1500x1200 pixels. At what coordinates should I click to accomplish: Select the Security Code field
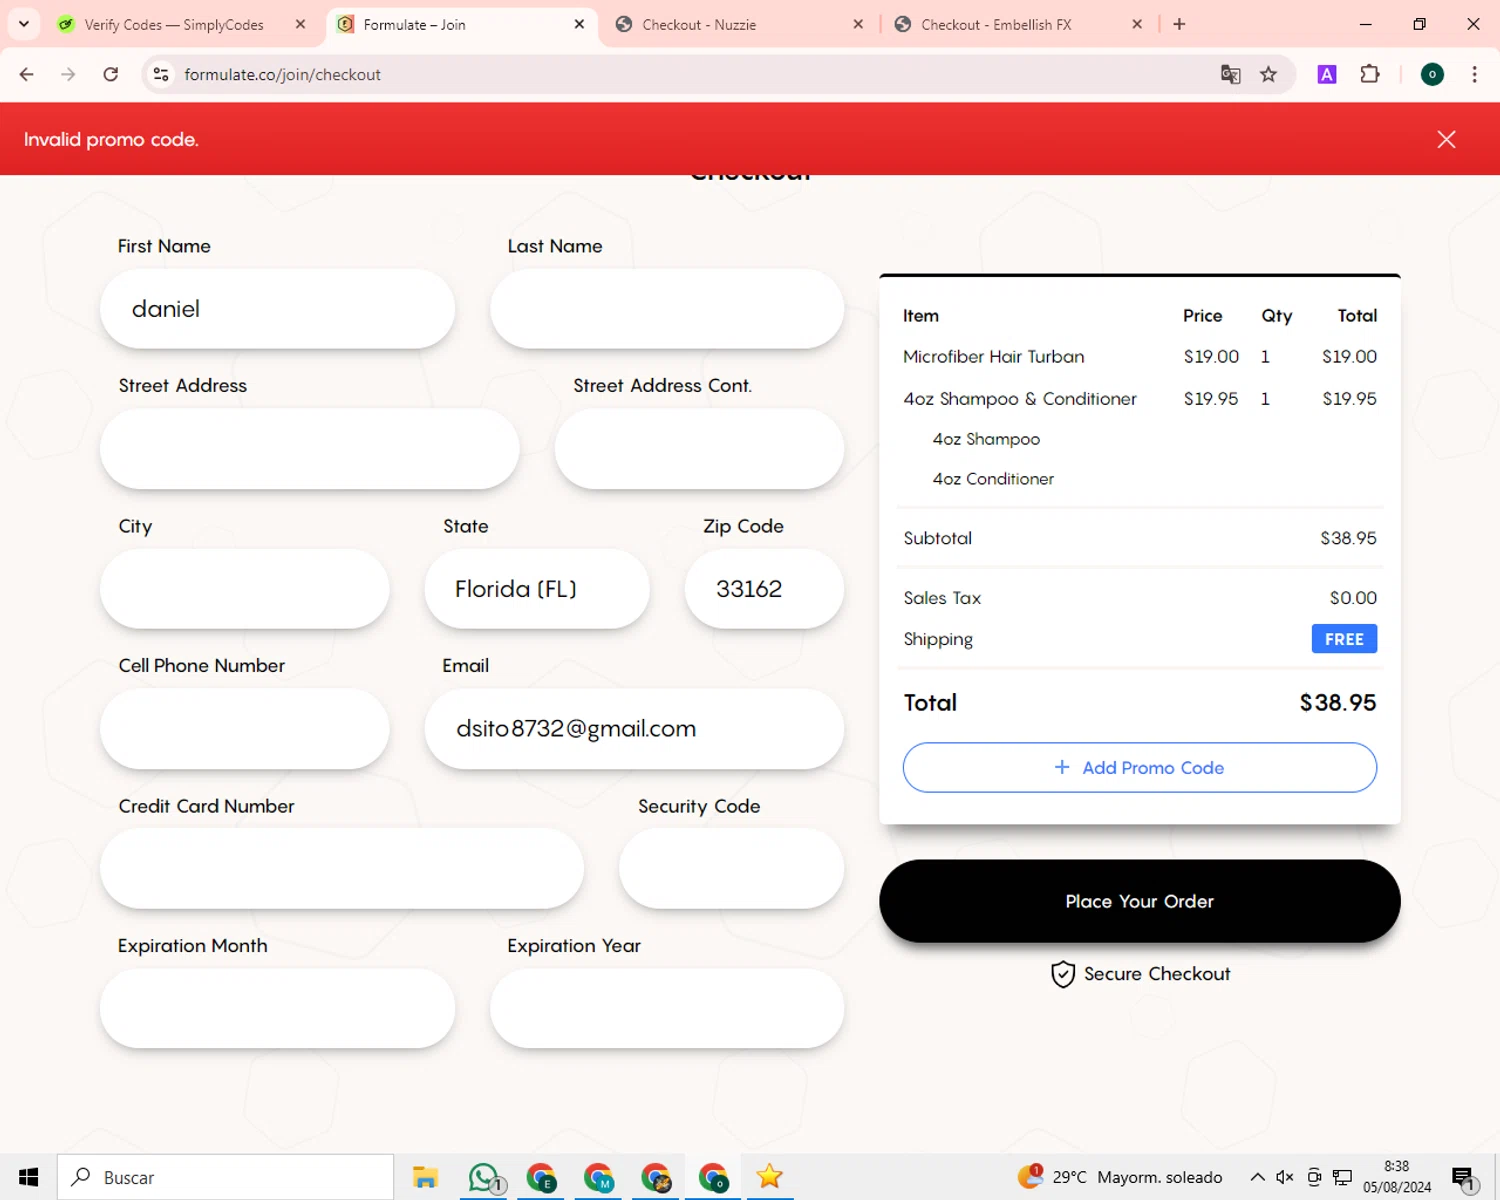[x=731, y=868]
